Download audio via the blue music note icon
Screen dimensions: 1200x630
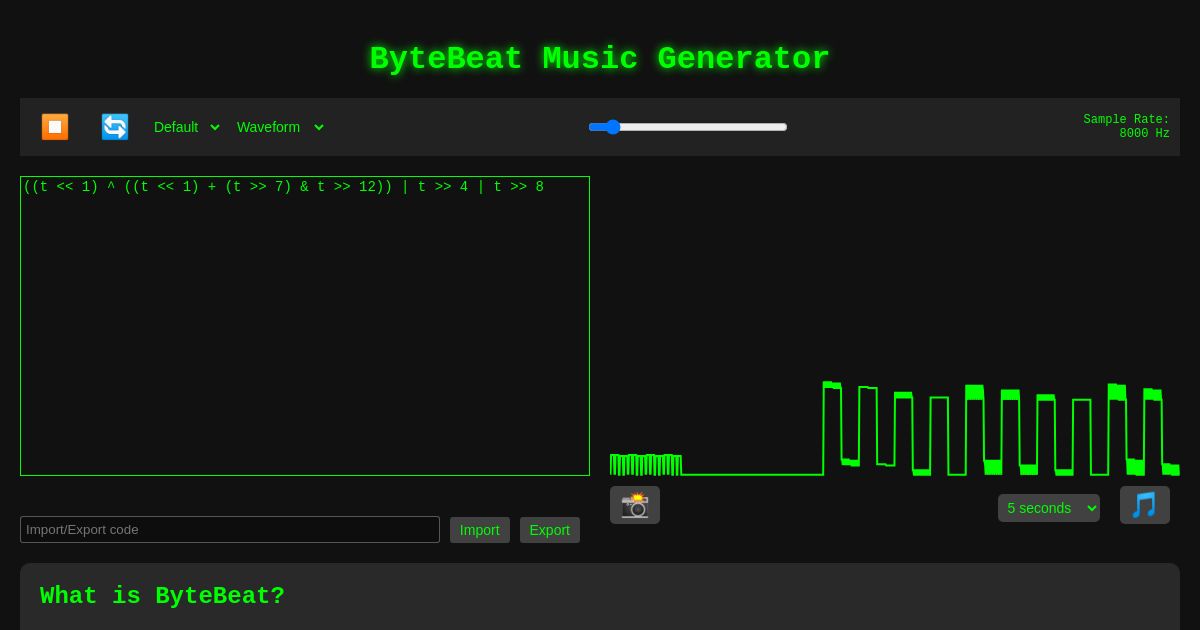(1145, 505)
